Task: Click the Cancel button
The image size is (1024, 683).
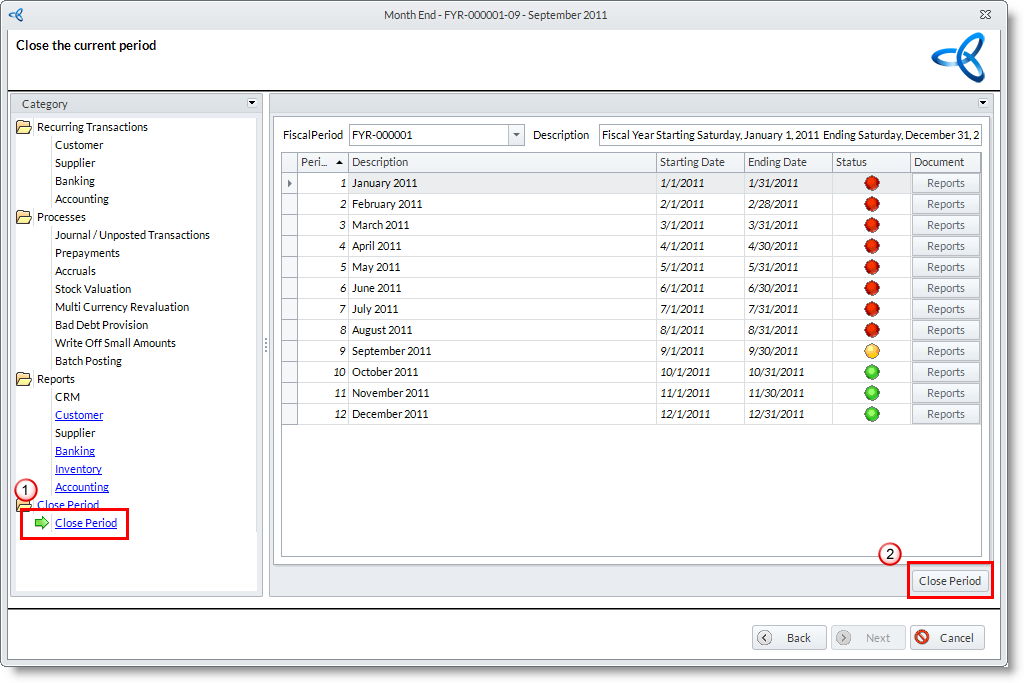Action: pos(947,638)
